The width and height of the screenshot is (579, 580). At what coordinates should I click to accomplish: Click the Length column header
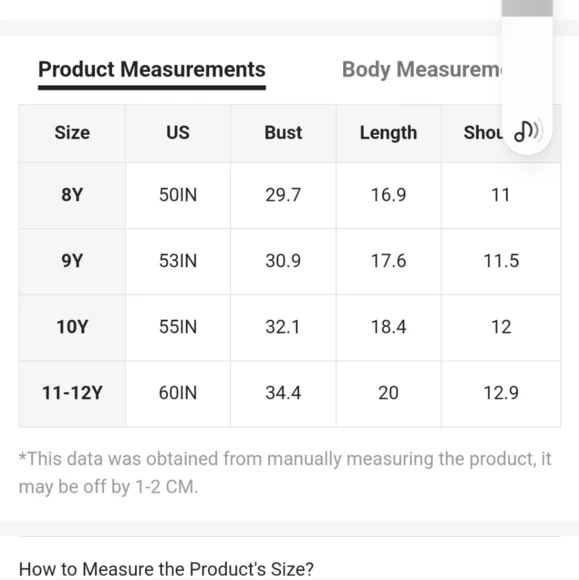tap(388, 133)
